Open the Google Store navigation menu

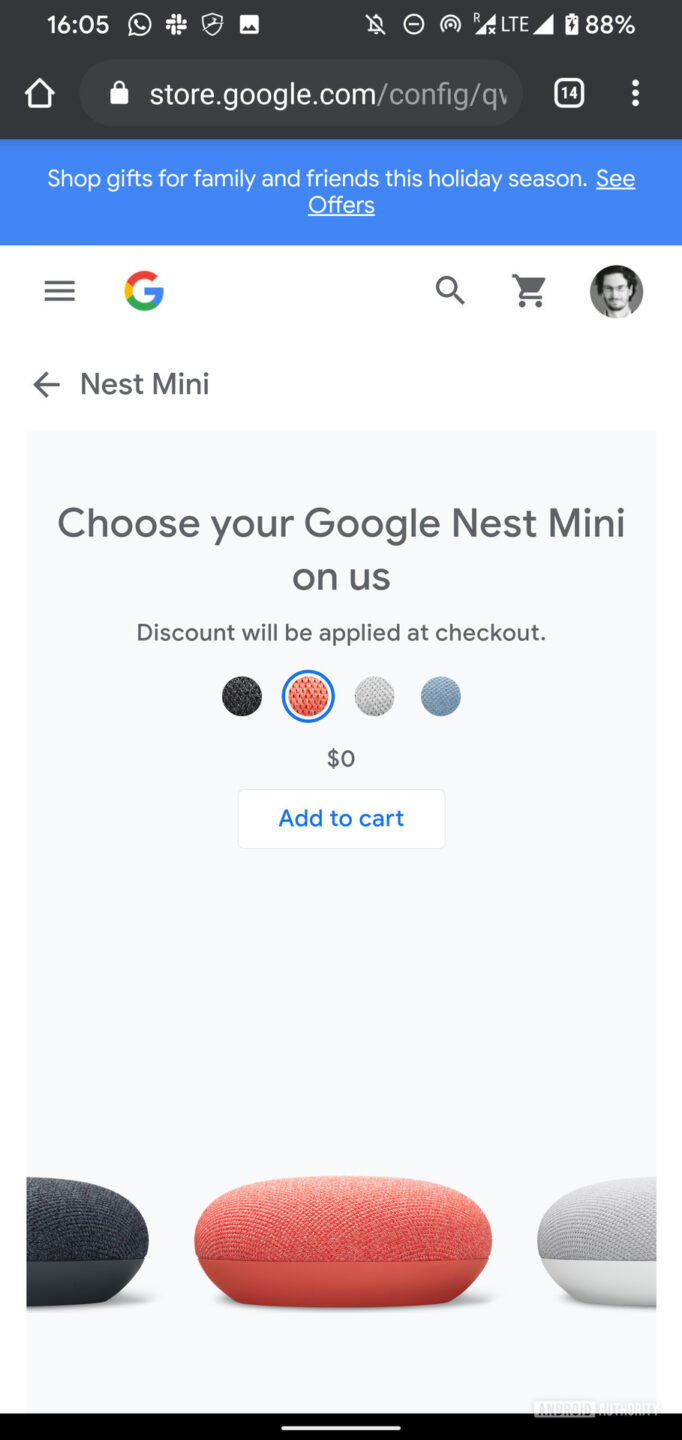[59, 290]
